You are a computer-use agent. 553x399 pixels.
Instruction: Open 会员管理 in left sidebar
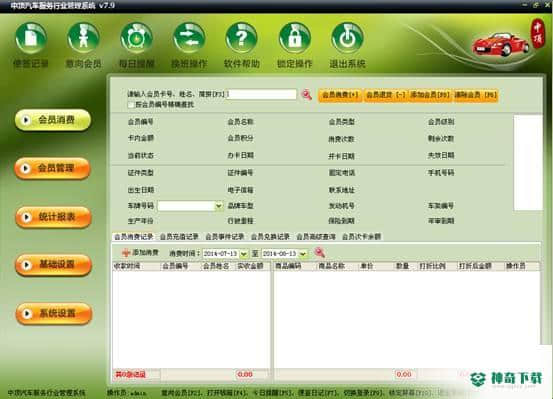(x=53, y=169)
